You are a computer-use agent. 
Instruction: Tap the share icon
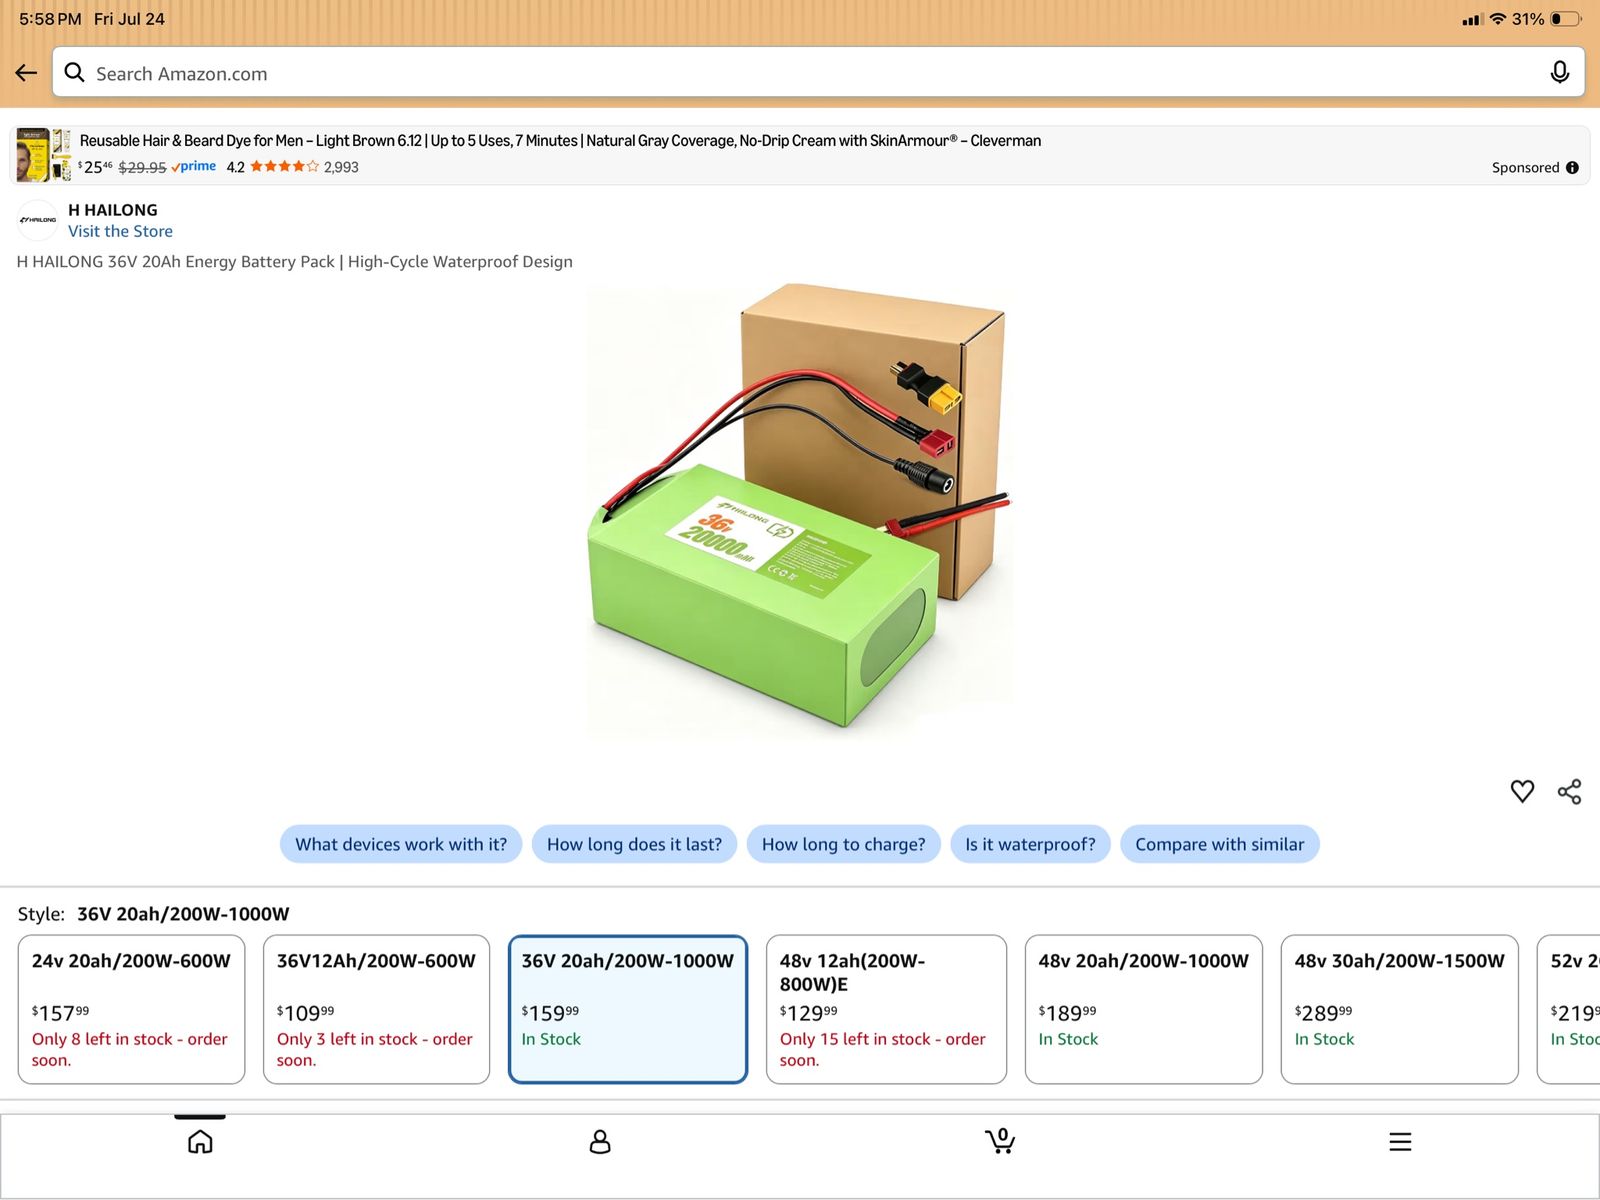1570,792
